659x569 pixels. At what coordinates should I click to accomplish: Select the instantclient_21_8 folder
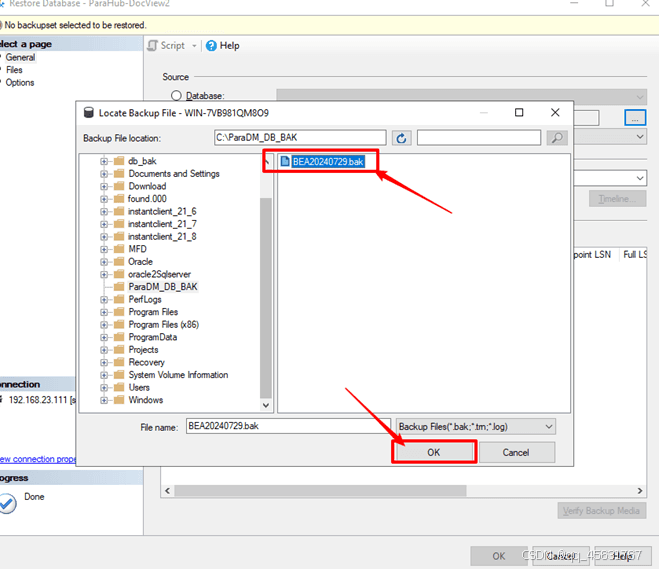click(x=162, y=237)
